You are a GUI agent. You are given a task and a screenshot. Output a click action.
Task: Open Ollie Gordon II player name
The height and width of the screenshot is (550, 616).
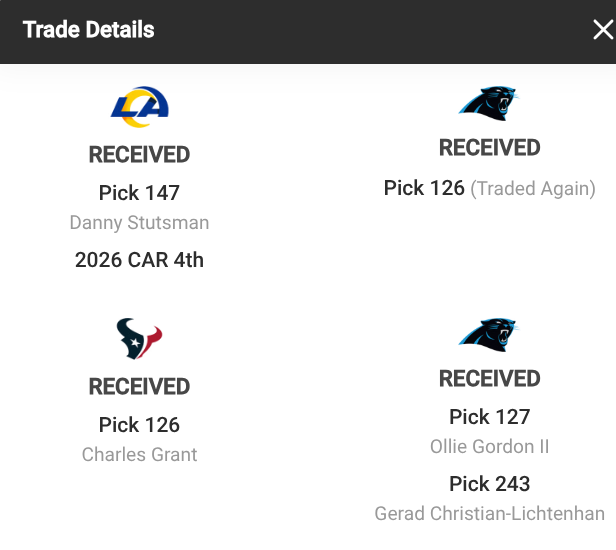pos(490,447)
